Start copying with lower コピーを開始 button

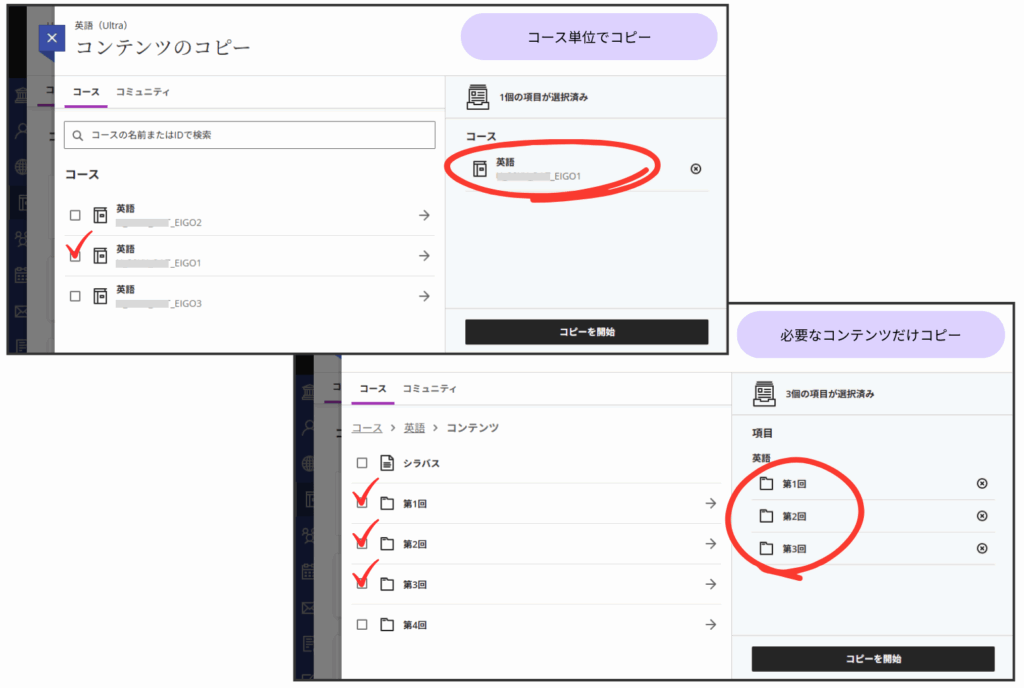click(873, 659)
